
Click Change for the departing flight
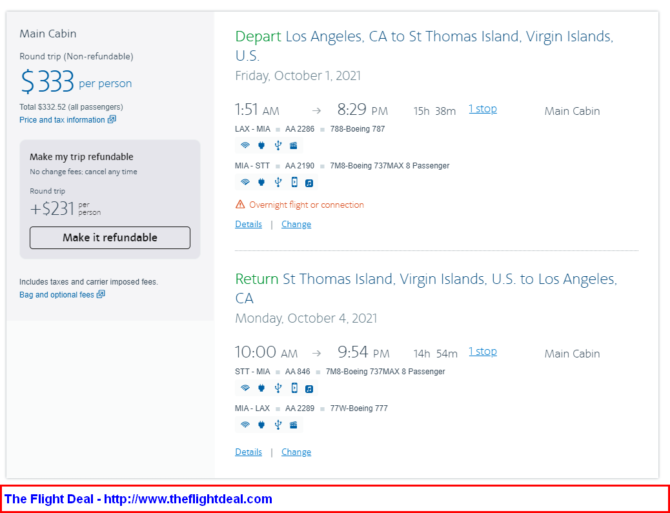coord(296,224)
